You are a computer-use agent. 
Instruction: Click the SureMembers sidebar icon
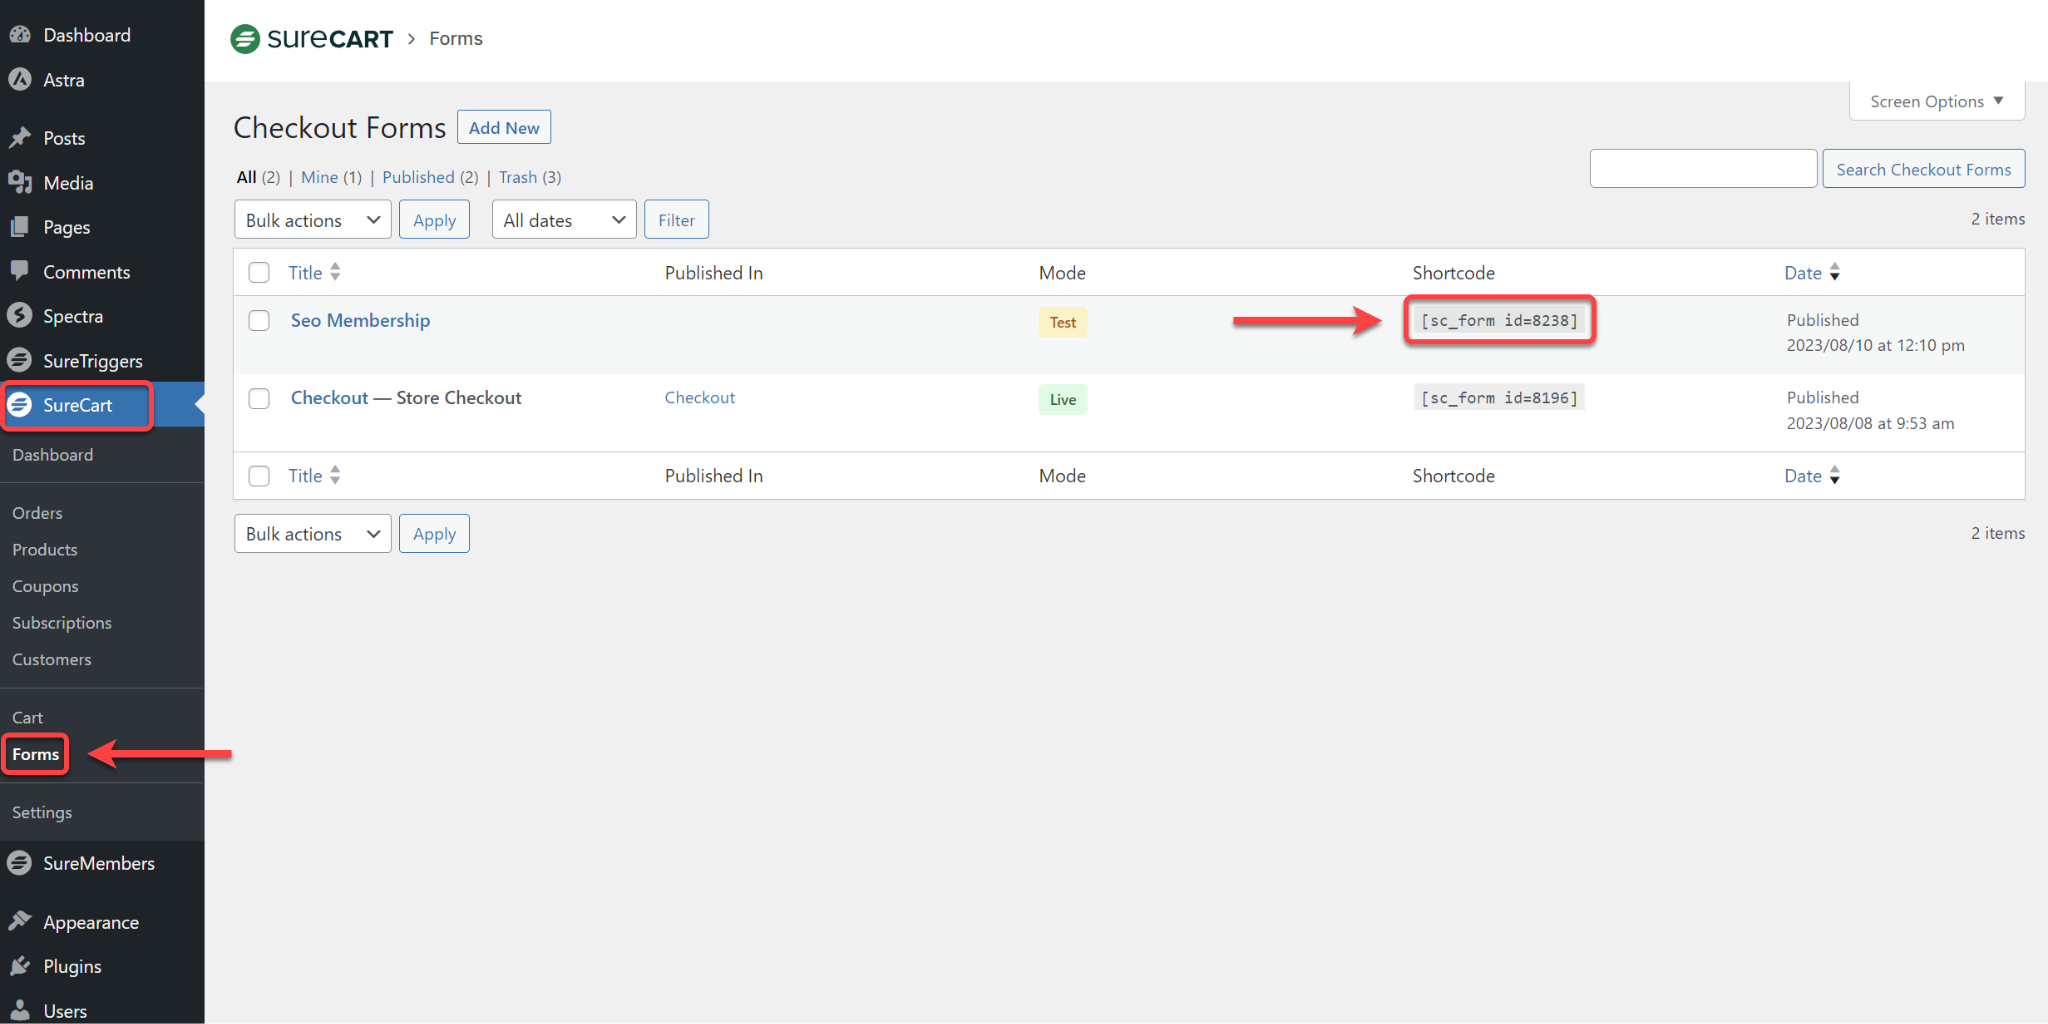click(20, 863)
